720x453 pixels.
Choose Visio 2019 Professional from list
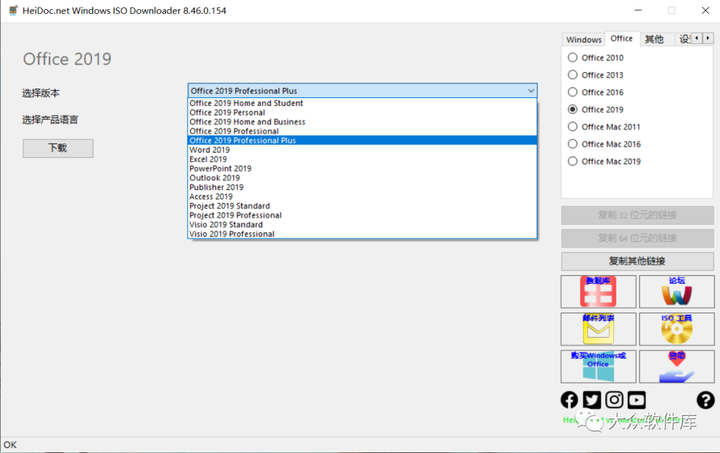[x=362, y=234]
